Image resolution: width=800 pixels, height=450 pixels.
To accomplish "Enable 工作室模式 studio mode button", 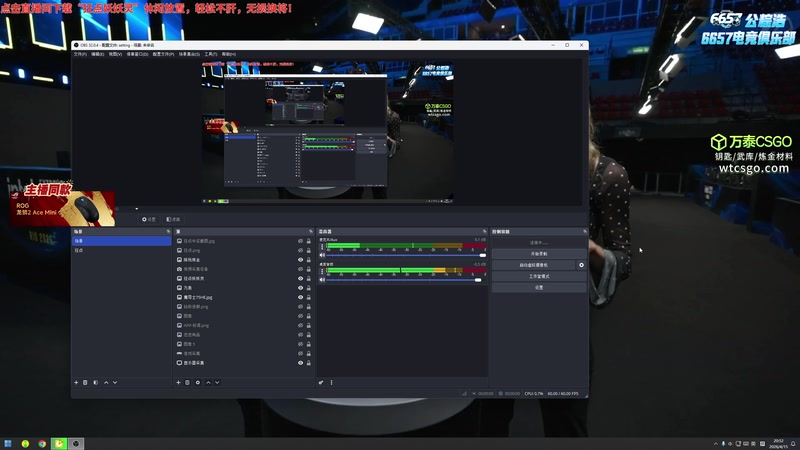I will pos(539,276).
